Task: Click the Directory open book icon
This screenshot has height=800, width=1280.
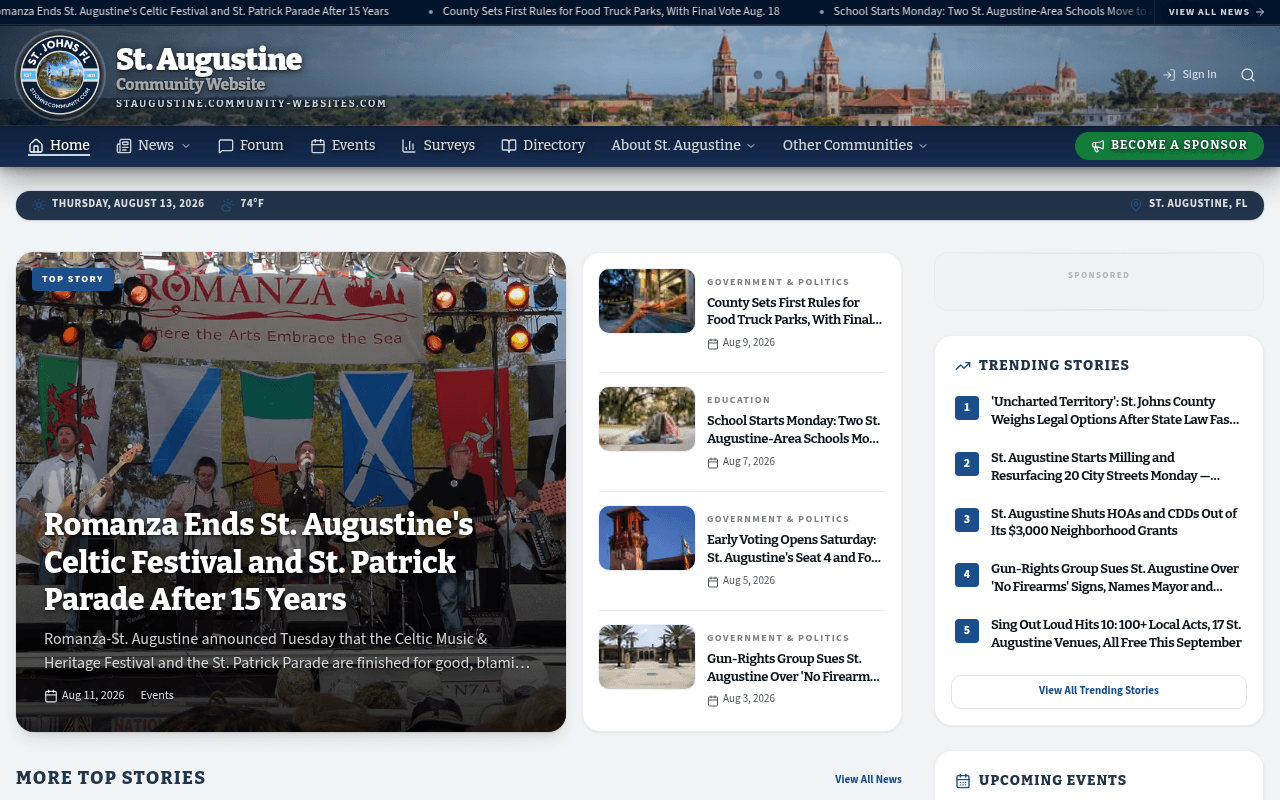Action: pyautogui.click(x=509, y=146)
